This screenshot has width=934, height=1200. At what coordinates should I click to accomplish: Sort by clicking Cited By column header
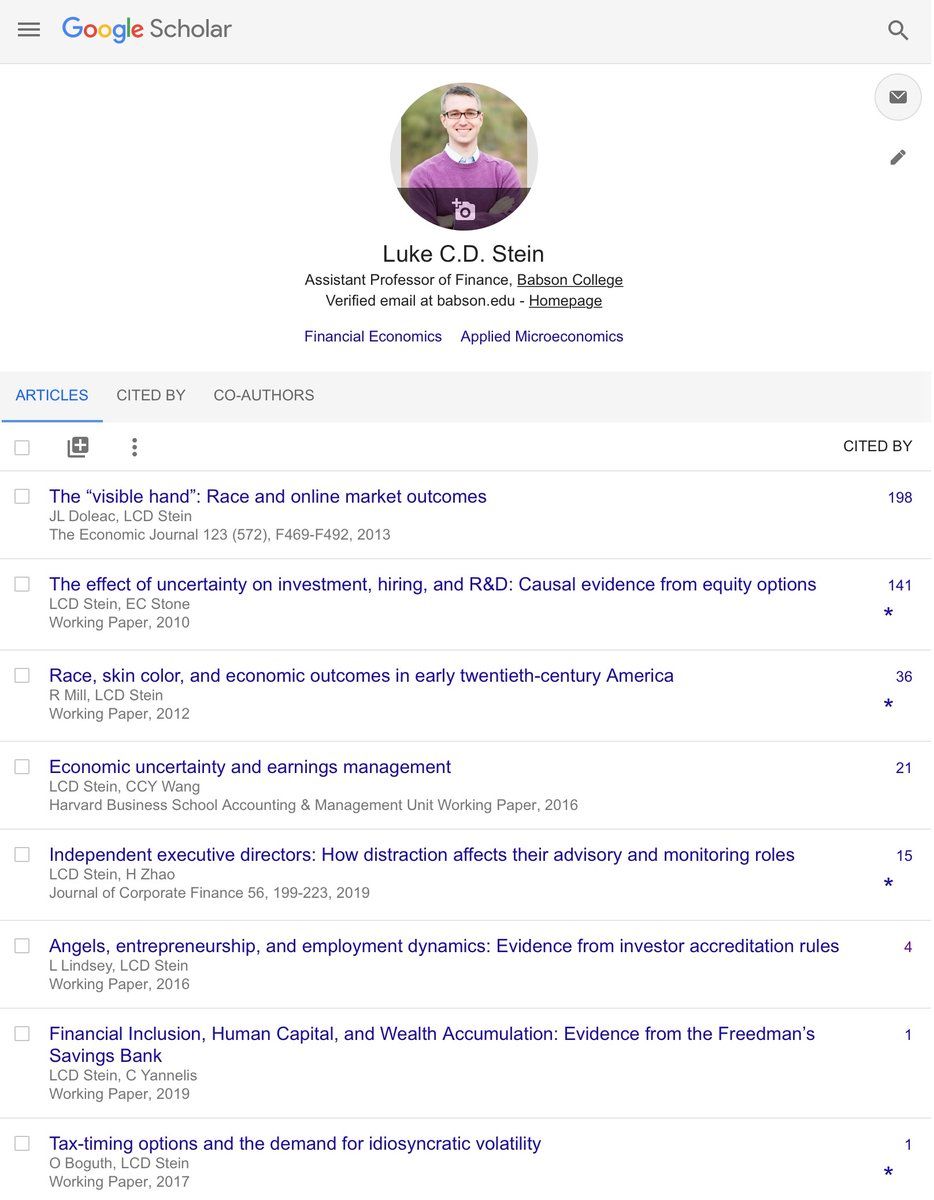click(x=877, y=446)
